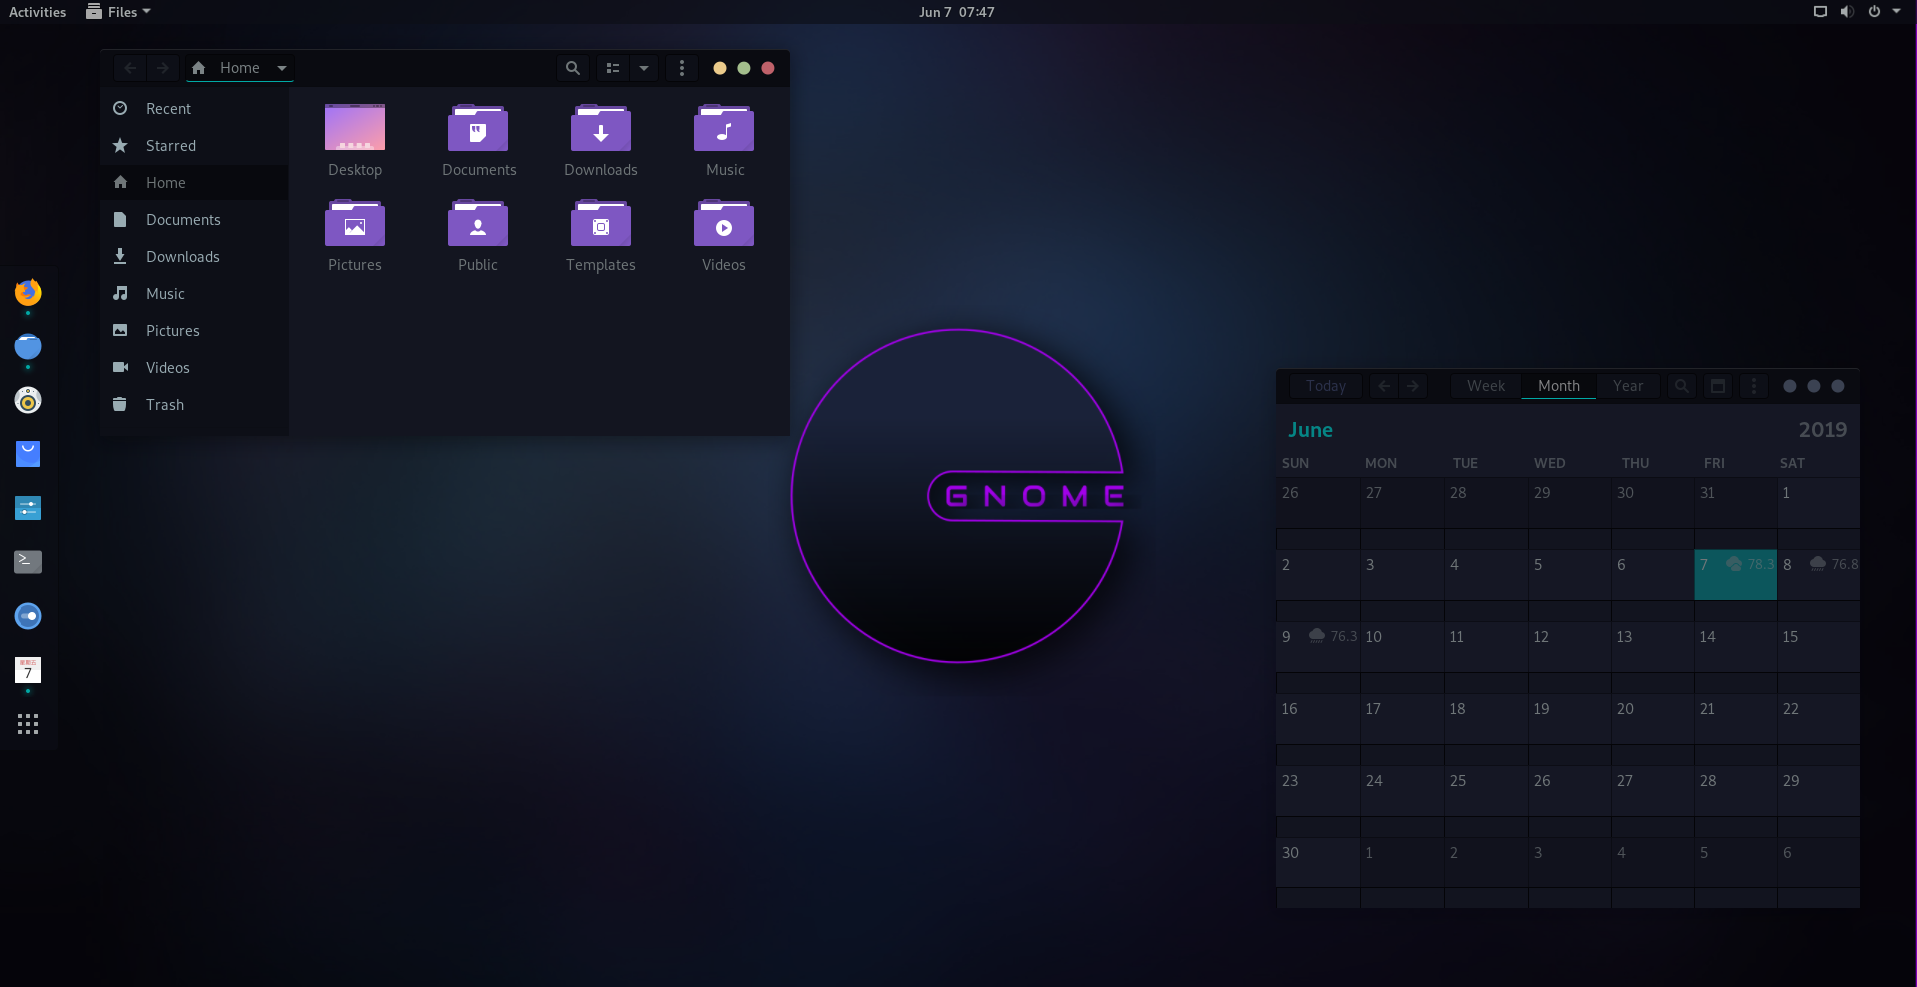Open the Downloads folder icon
Viewport: 1917px width, 987px height.
click(x=601, y=129)
